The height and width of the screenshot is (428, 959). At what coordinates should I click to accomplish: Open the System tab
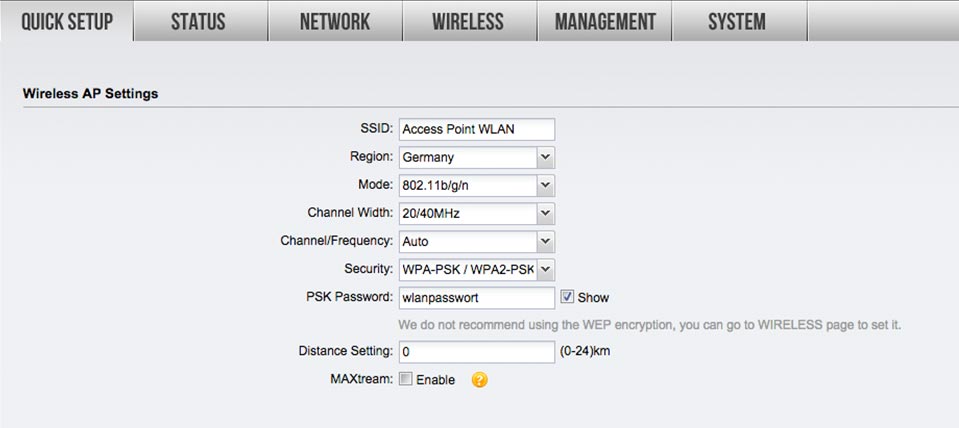tap(736, 21)
